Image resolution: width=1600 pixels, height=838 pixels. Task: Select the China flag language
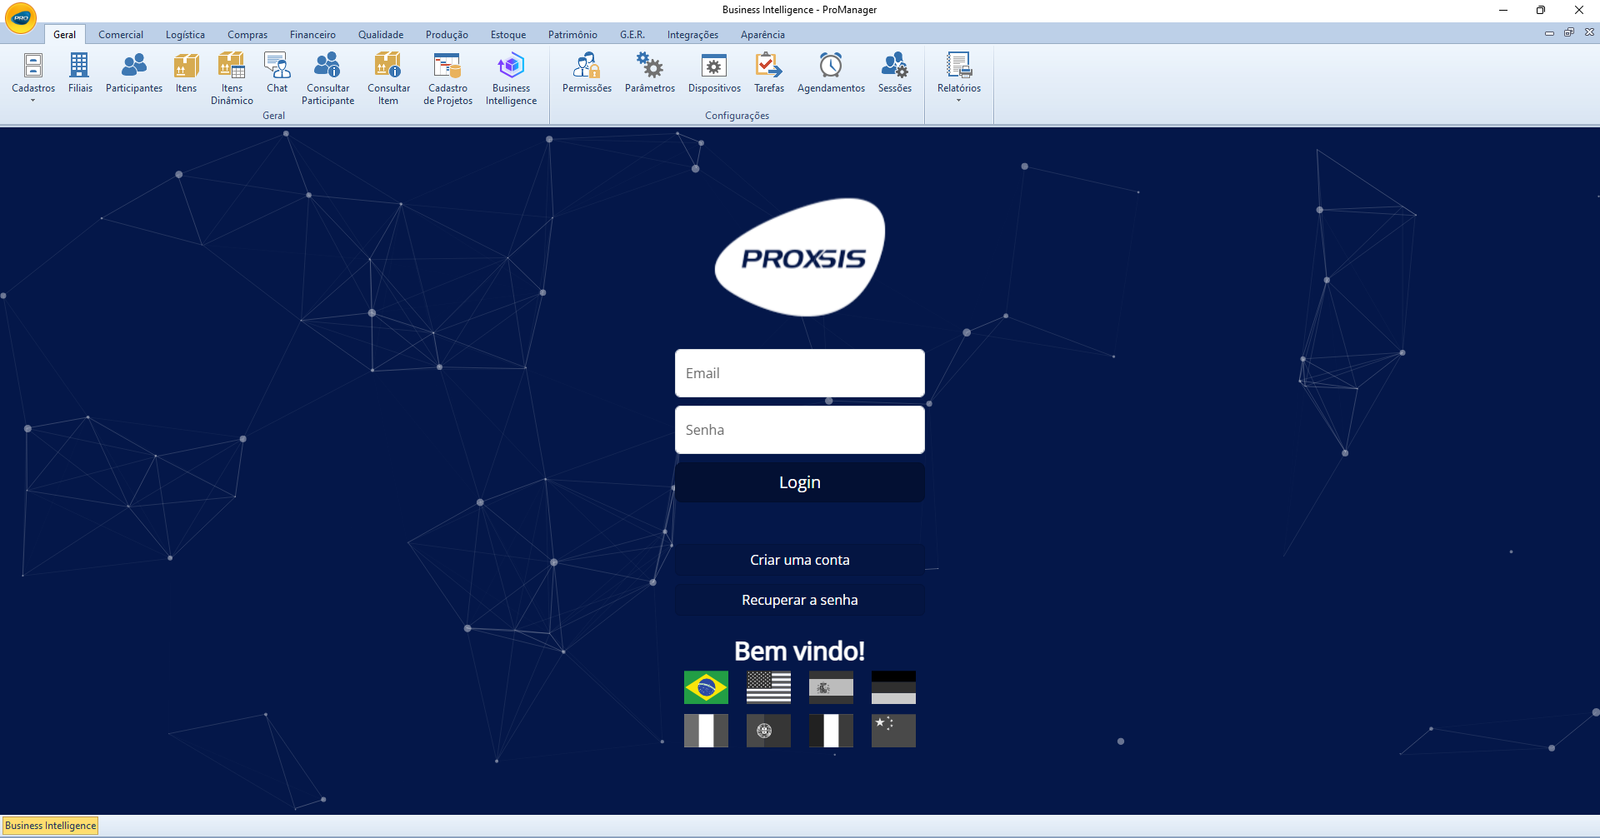tap(894, 730)
